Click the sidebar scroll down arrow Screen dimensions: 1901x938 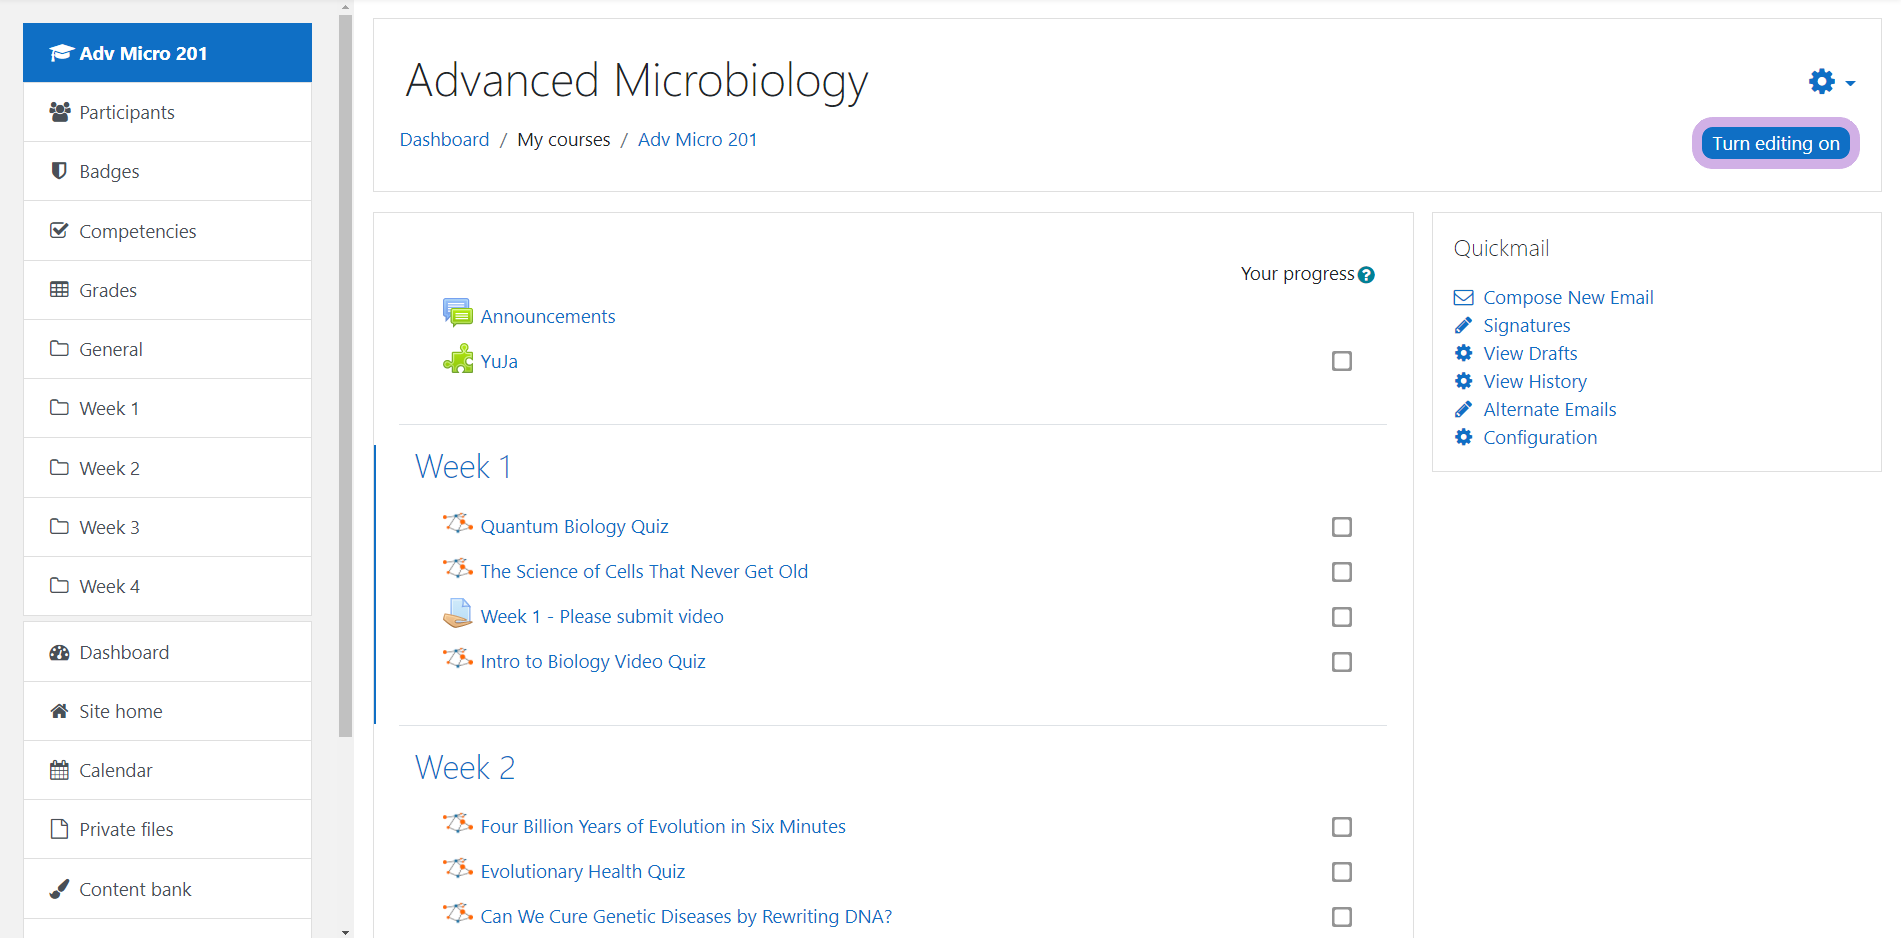(x=345, y=931)
